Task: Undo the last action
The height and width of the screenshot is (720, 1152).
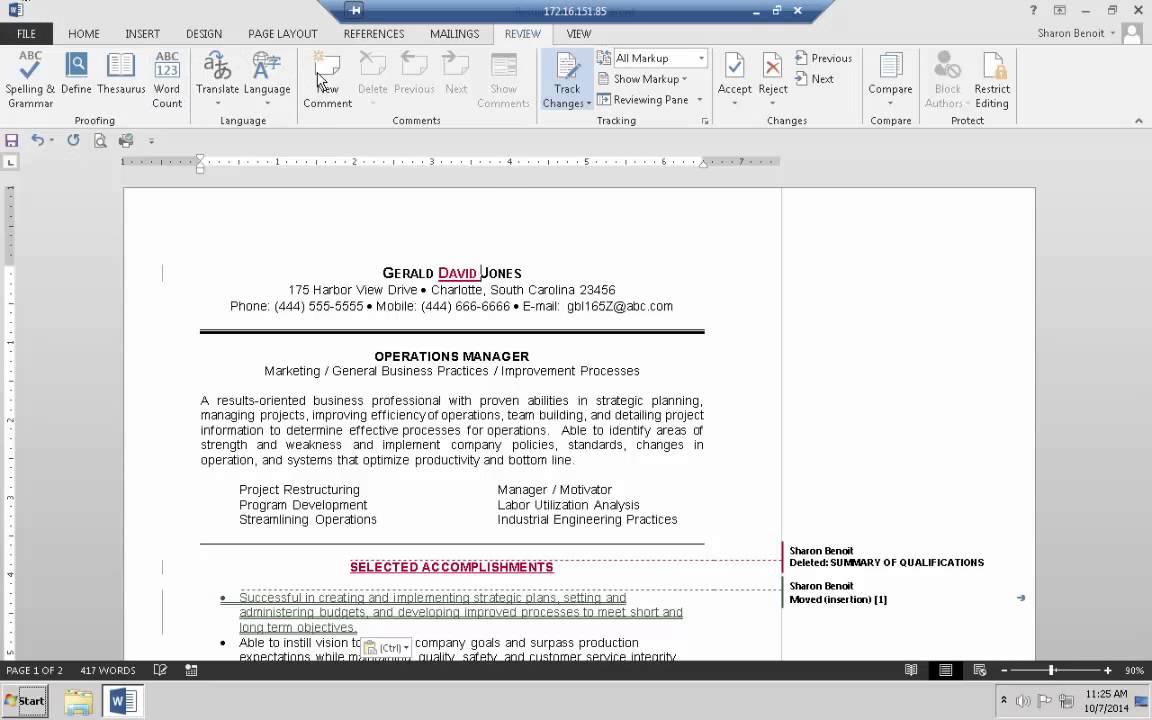Action: (37, 140)
